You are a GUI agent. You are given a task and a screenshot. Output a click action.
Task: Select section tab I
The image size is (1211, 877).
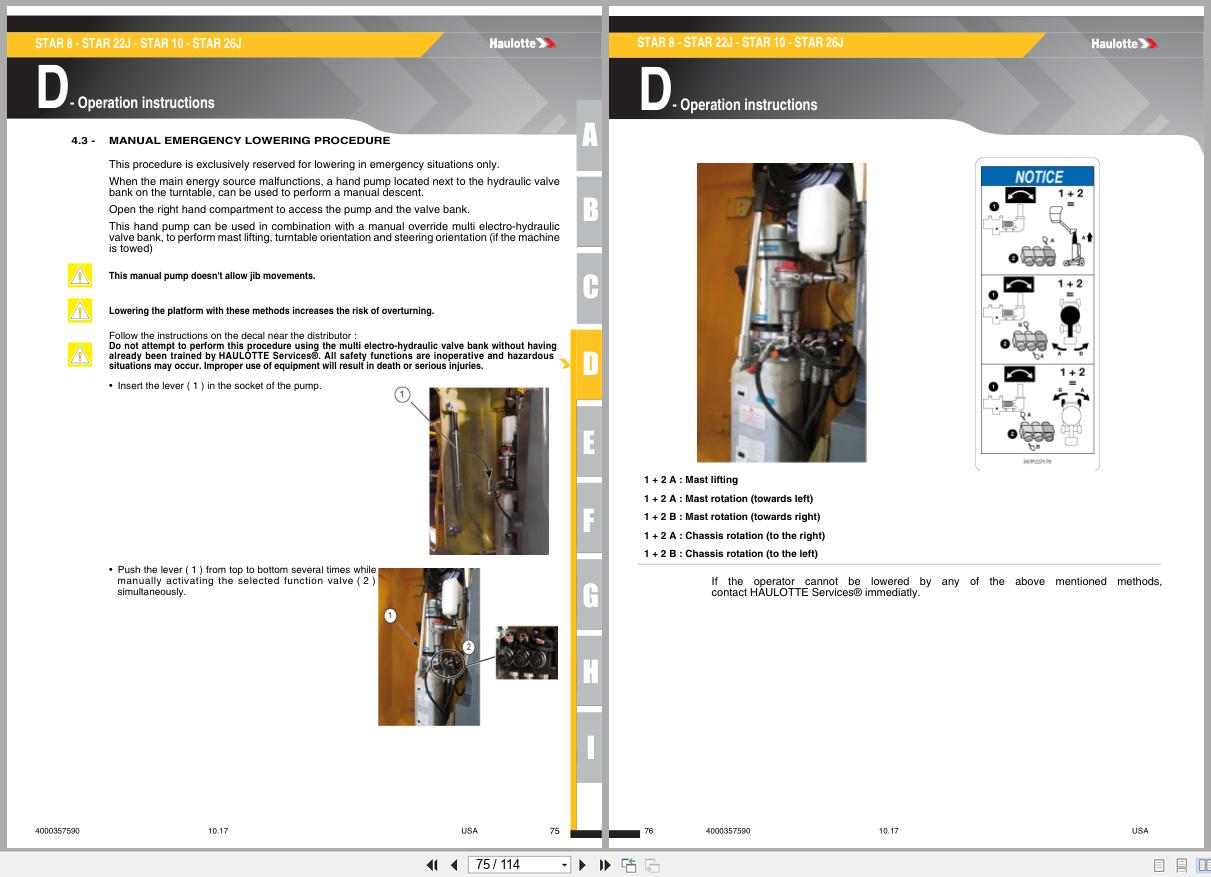pos(589,747)
